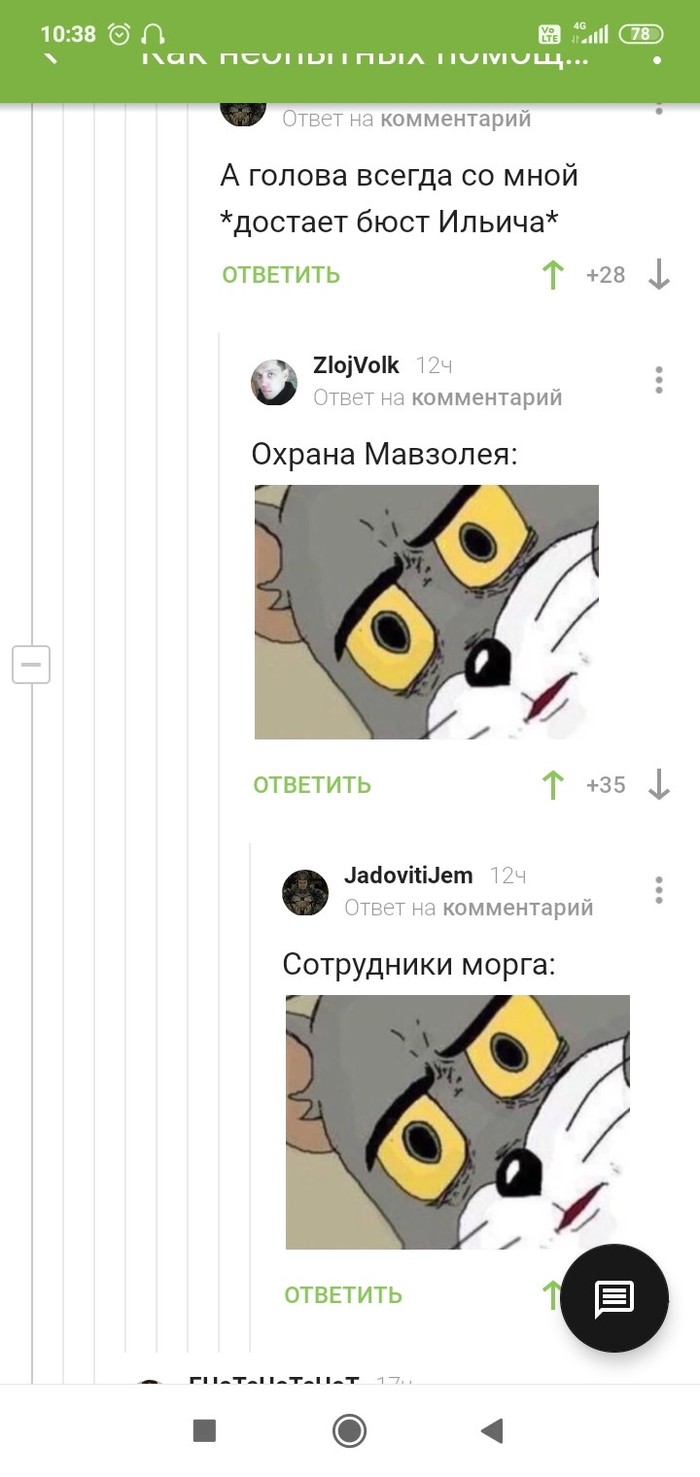Image resolution: width=700 pixels, height=1477 pixels.
Task: Upvote ZlojVolk's Mausoleum guard comment
Action: [553, 785]
